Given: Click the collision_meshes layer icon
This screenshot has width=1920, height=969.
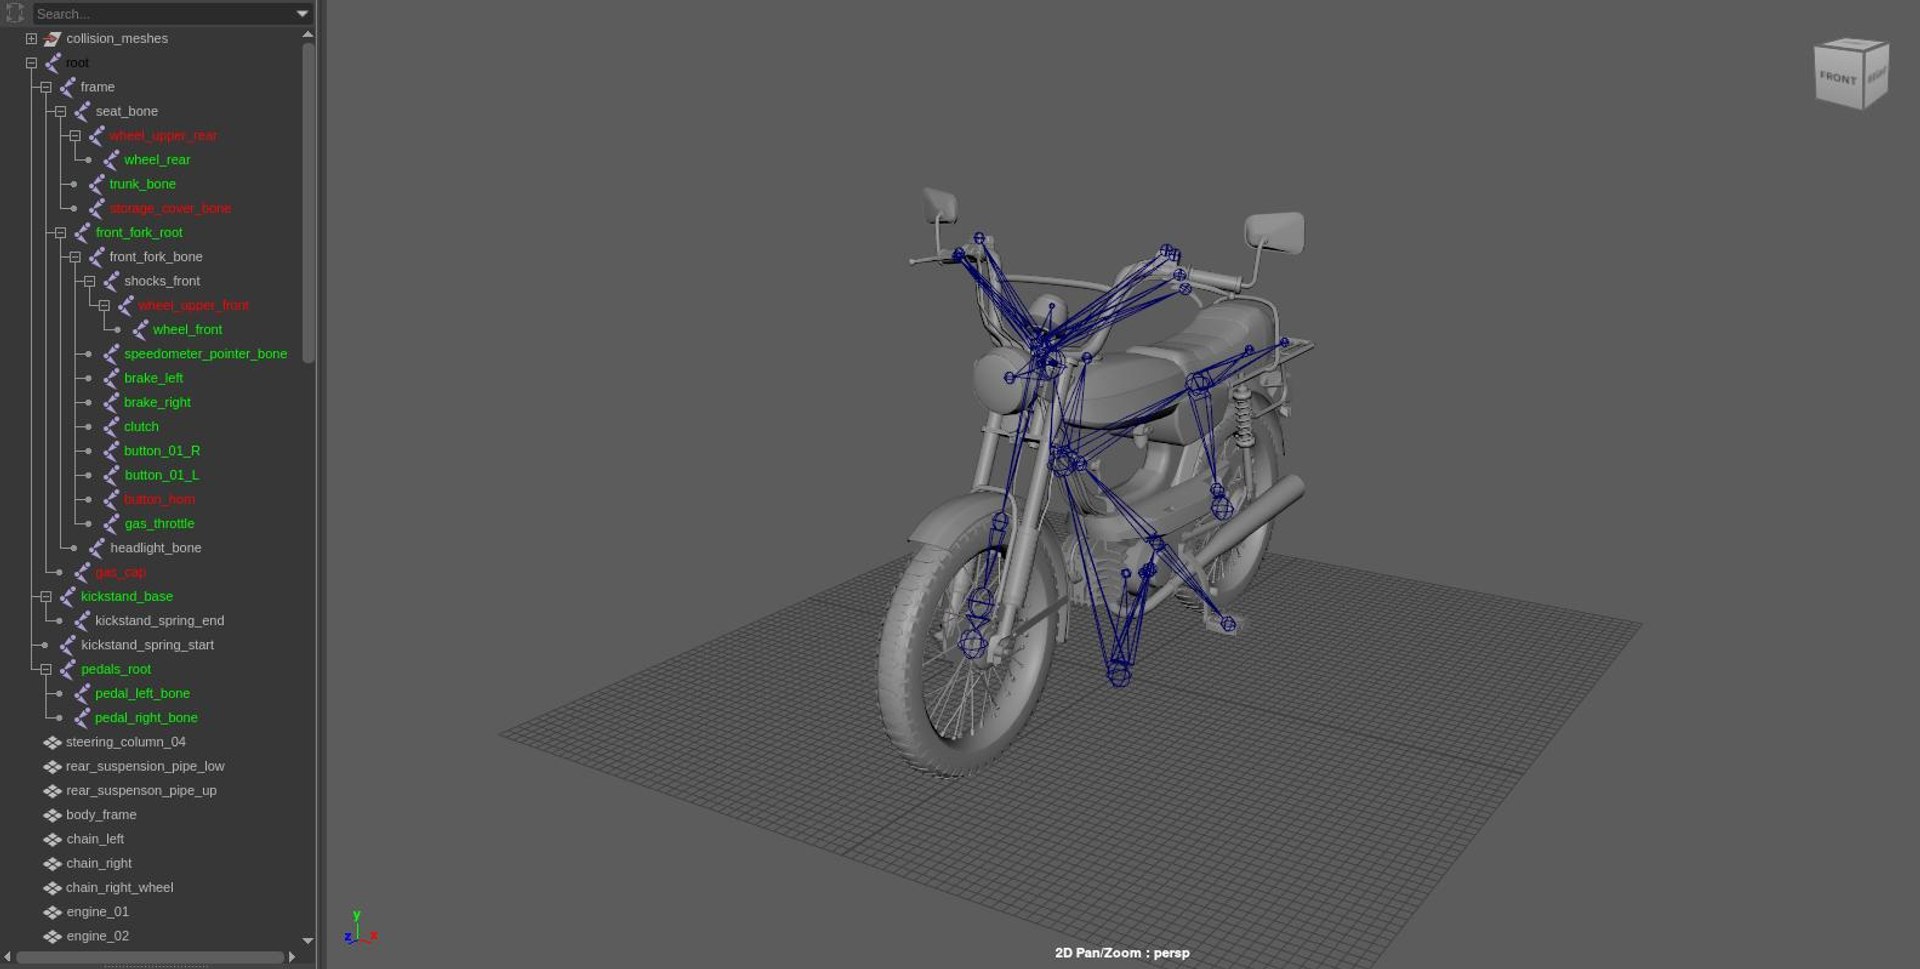Looking at the screenshot, I should tap(52, 39).
